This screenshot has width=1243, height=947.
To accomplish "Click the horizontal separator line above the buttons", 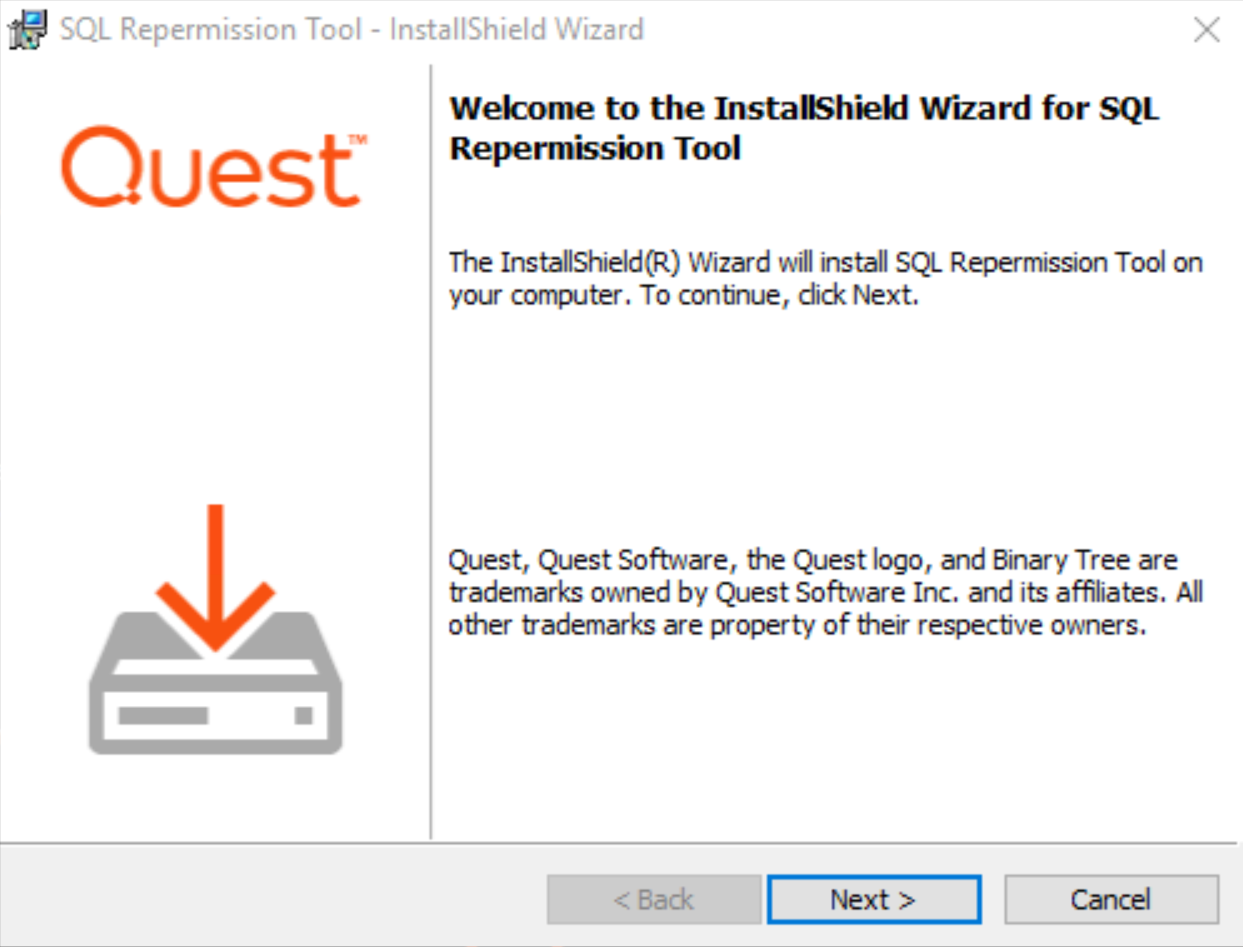I will pyautogui.click(x=620, y=843).
